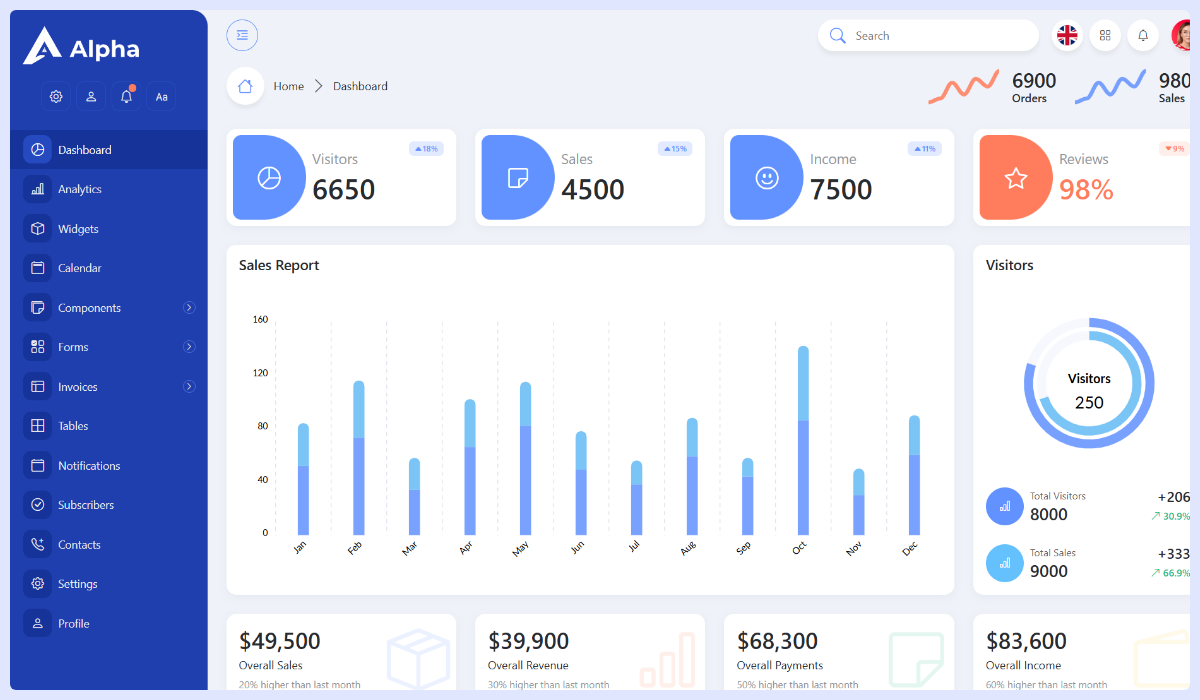
Task: Open the Settings page from the sidebar
Action: point(79,583)
